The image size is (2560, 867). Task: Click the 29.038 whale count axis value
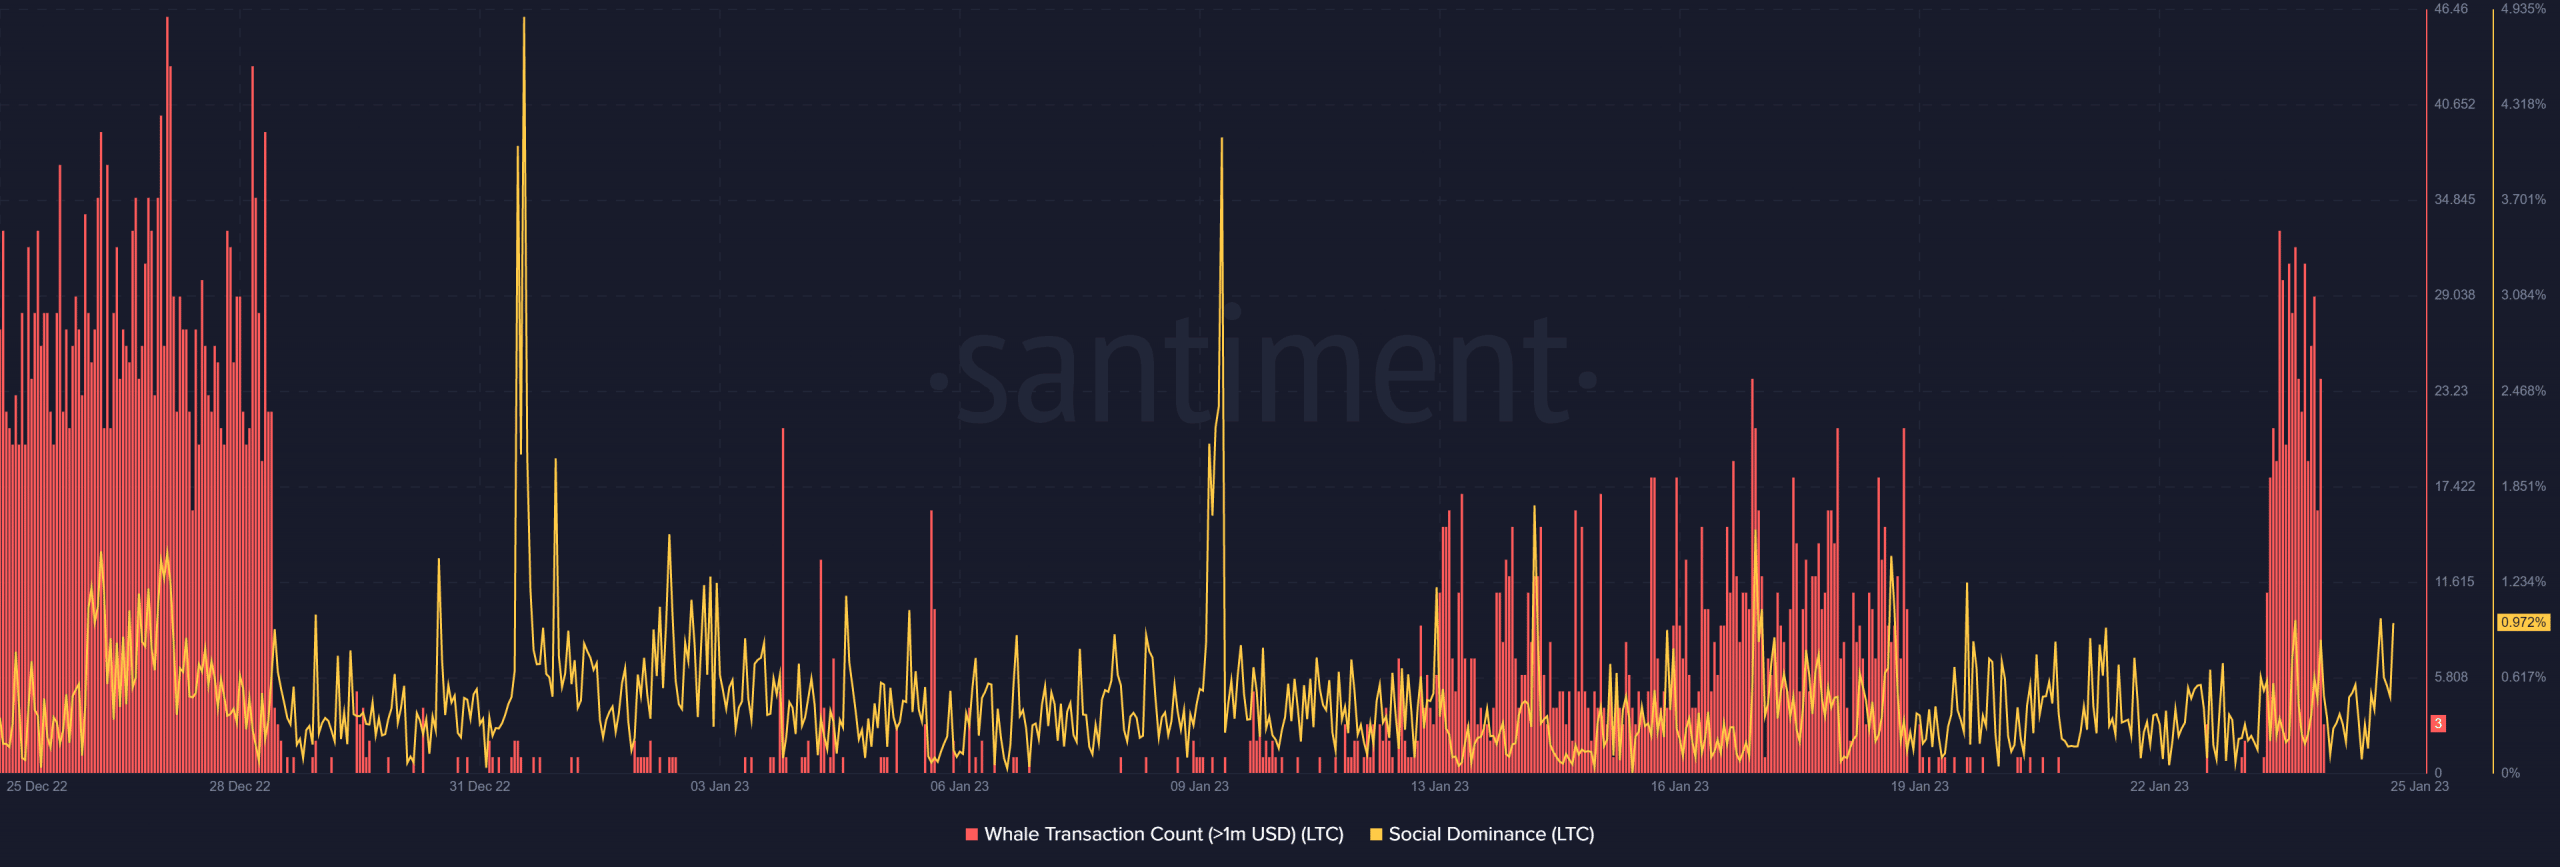(x=2455, y=295)
